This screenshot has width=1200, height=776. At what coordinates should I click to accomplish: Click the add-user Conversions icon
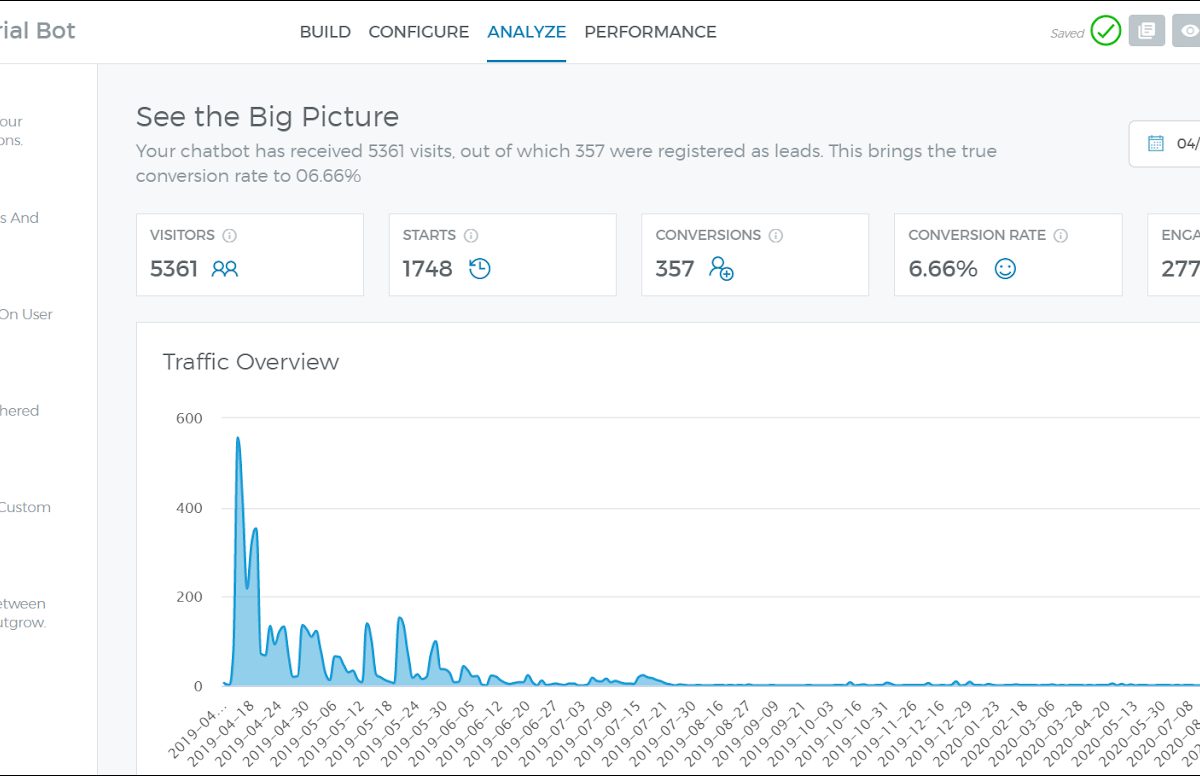(721, 269)
